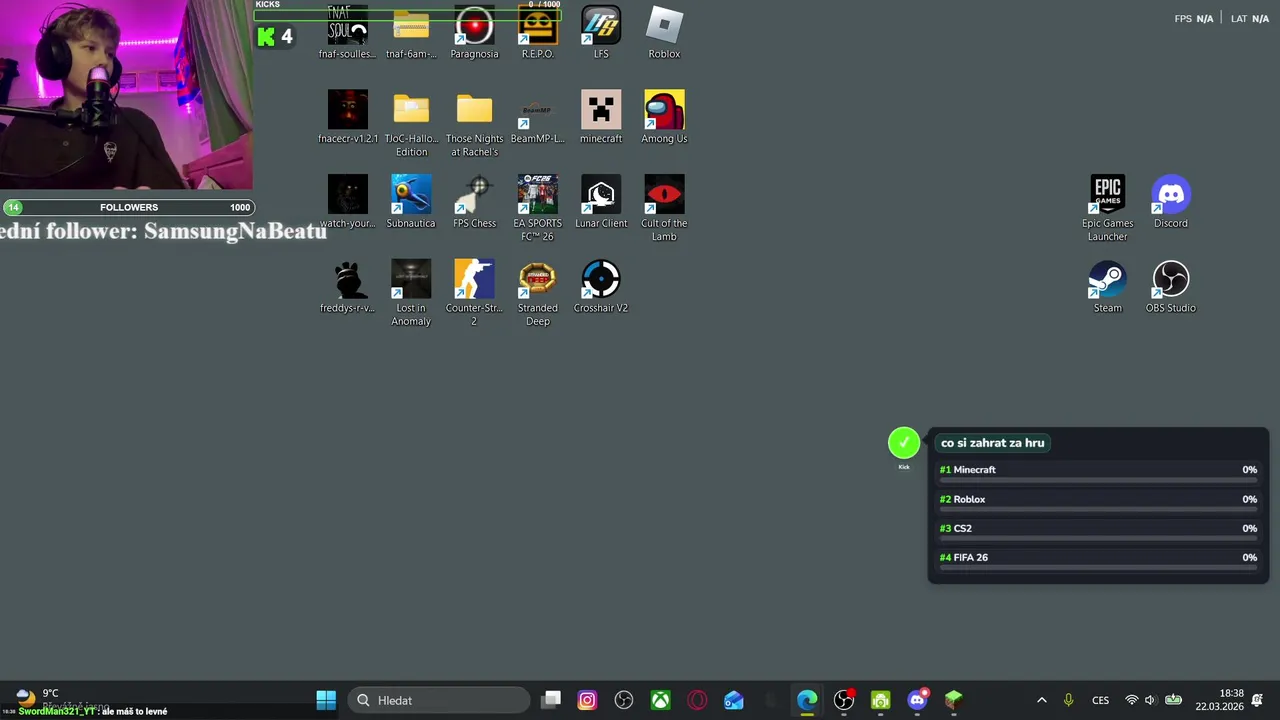Select the #2 Roblox poll option

click(x=1098, y=502)
